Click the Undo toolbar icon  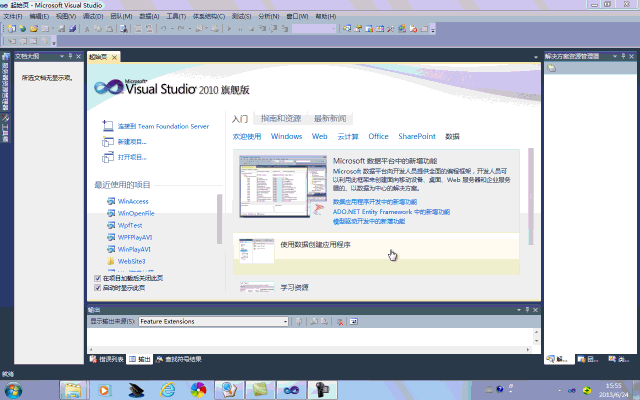tap(163, 29)
